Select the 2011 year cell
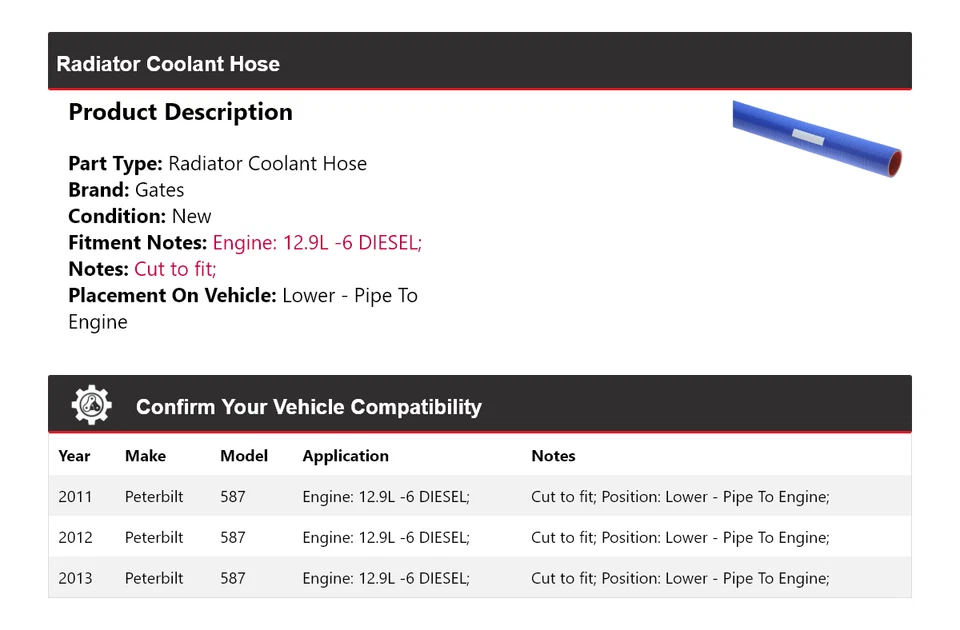The width and height of the screenshot is (960, 630). pos(75,497)
